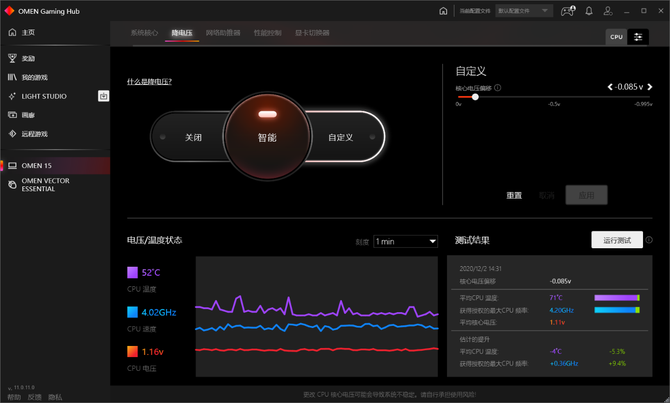670x403 pixels.
Task: Click the 重置 reset button
Action: 514,195
